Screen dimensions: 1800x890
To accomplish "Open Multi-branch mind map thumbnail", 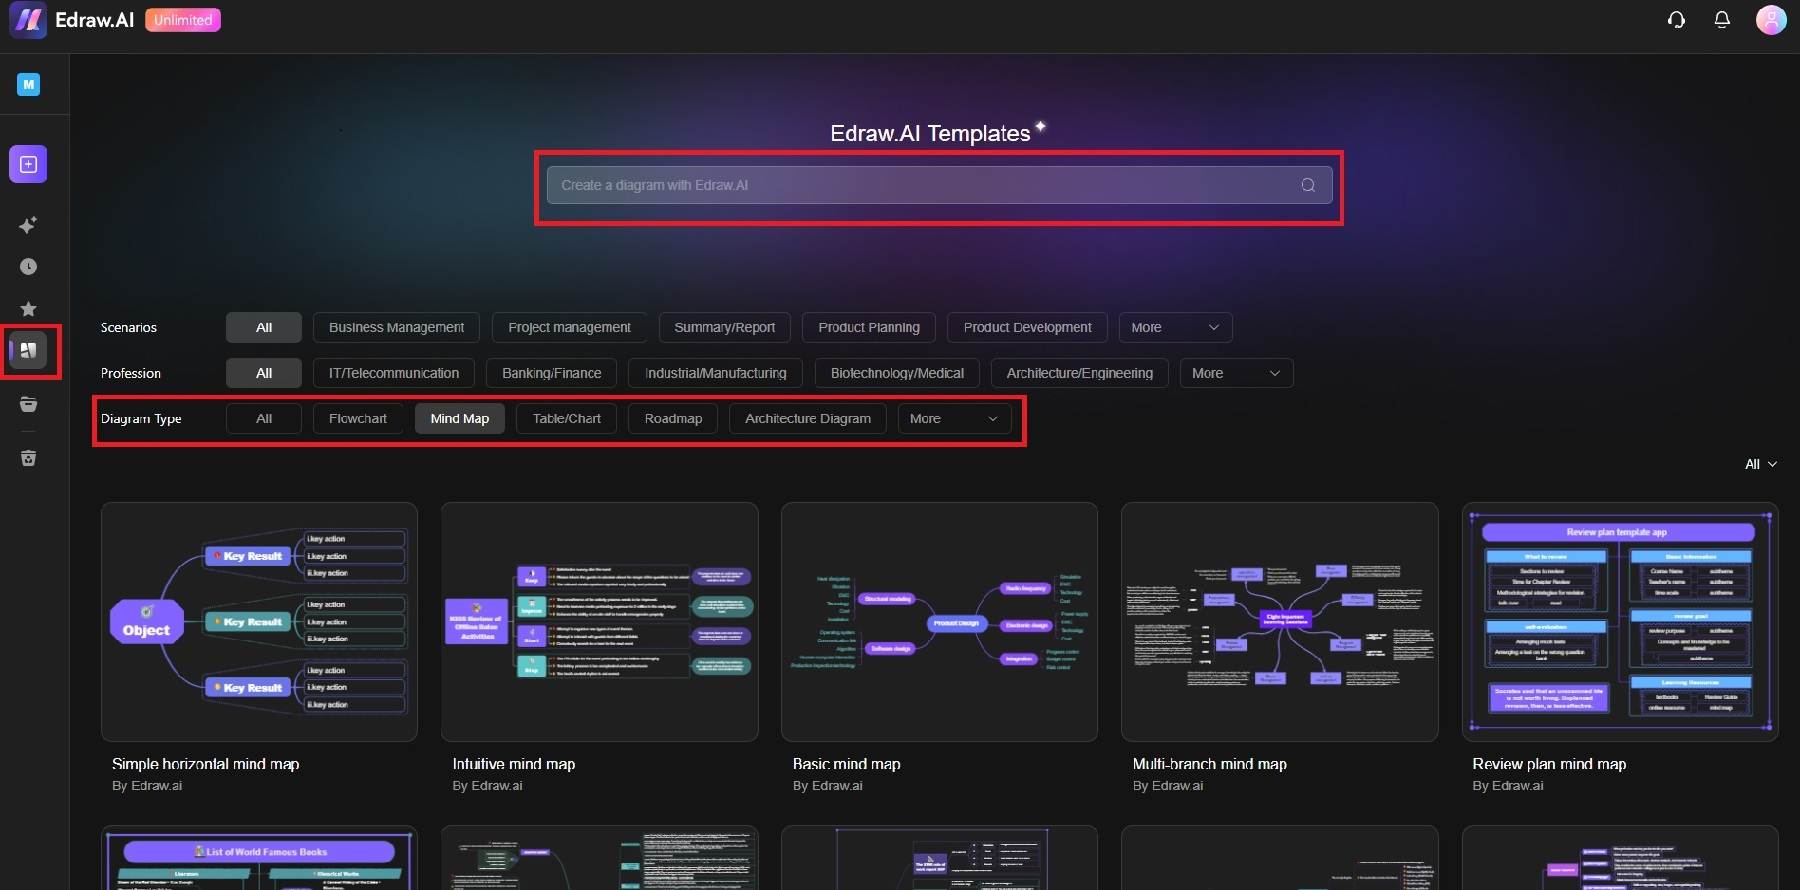I will [x=1280, y=622].
